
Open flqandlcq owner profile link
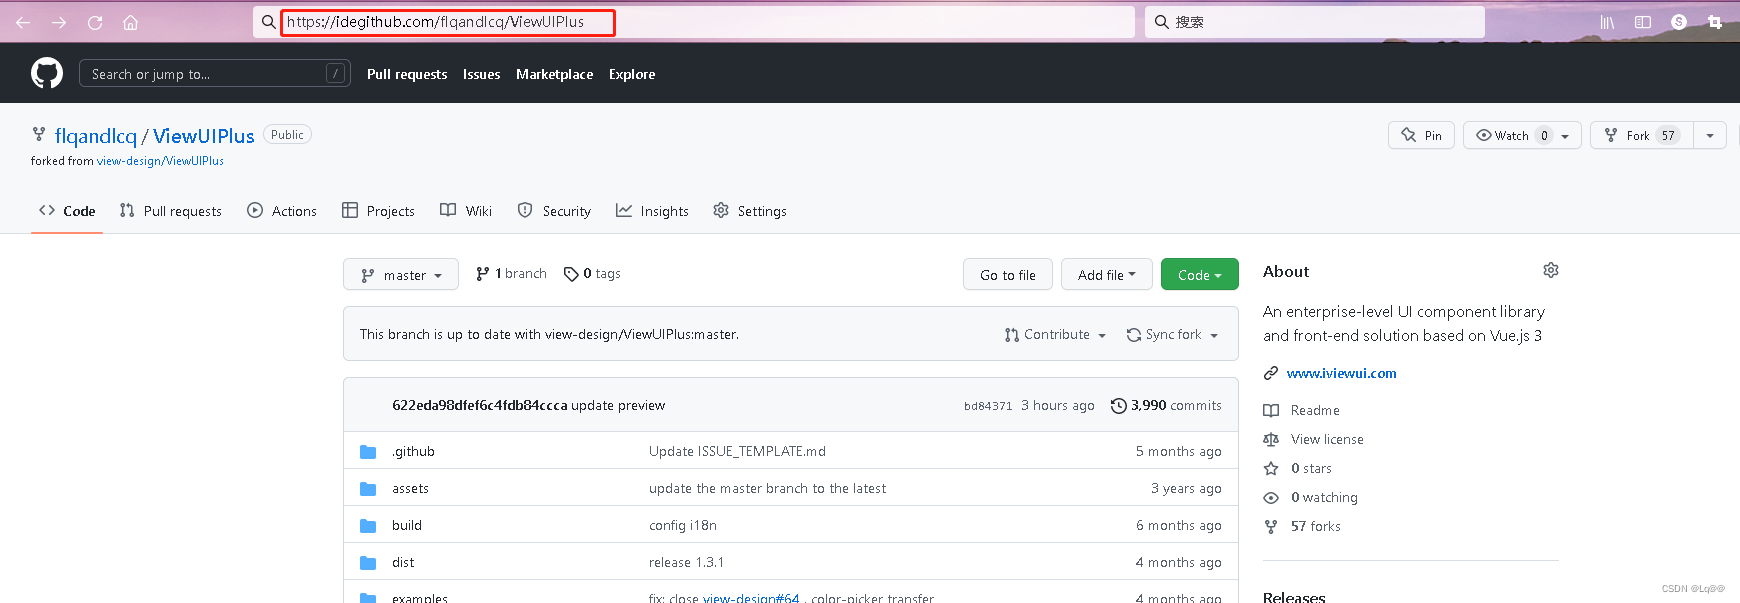96,136
